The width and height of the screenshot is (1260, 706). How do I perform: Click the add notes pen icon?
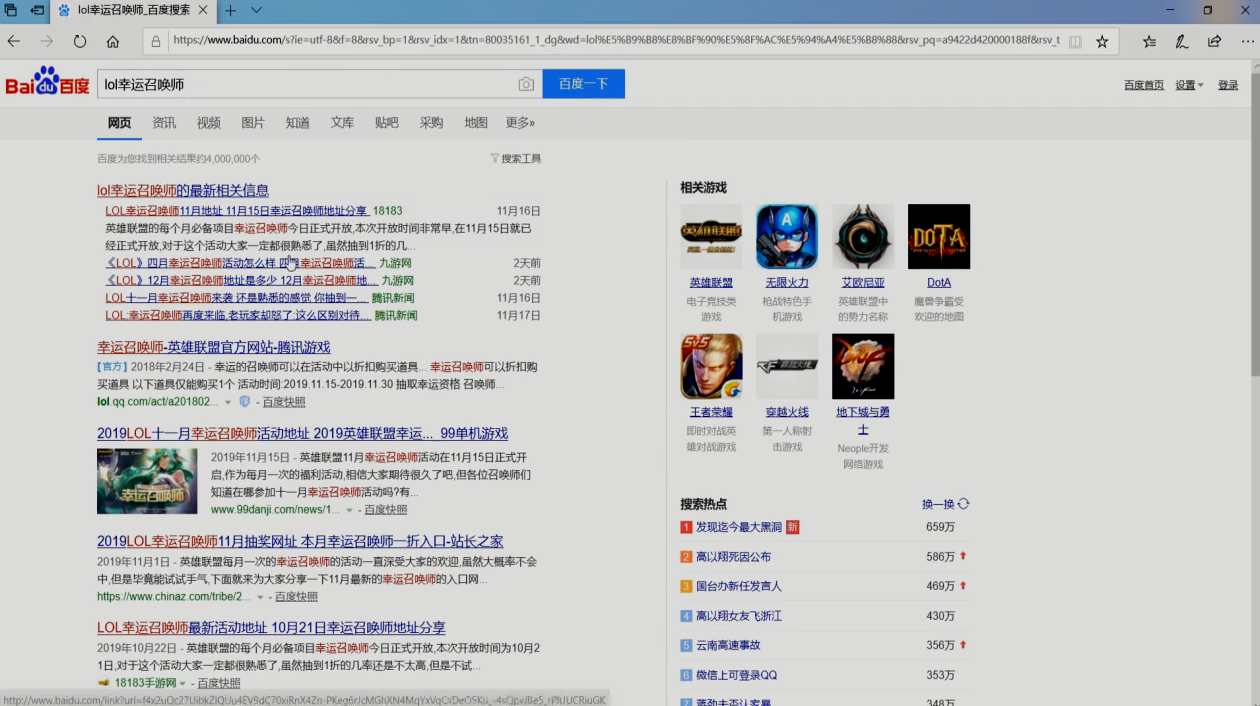coord(1182,41)
